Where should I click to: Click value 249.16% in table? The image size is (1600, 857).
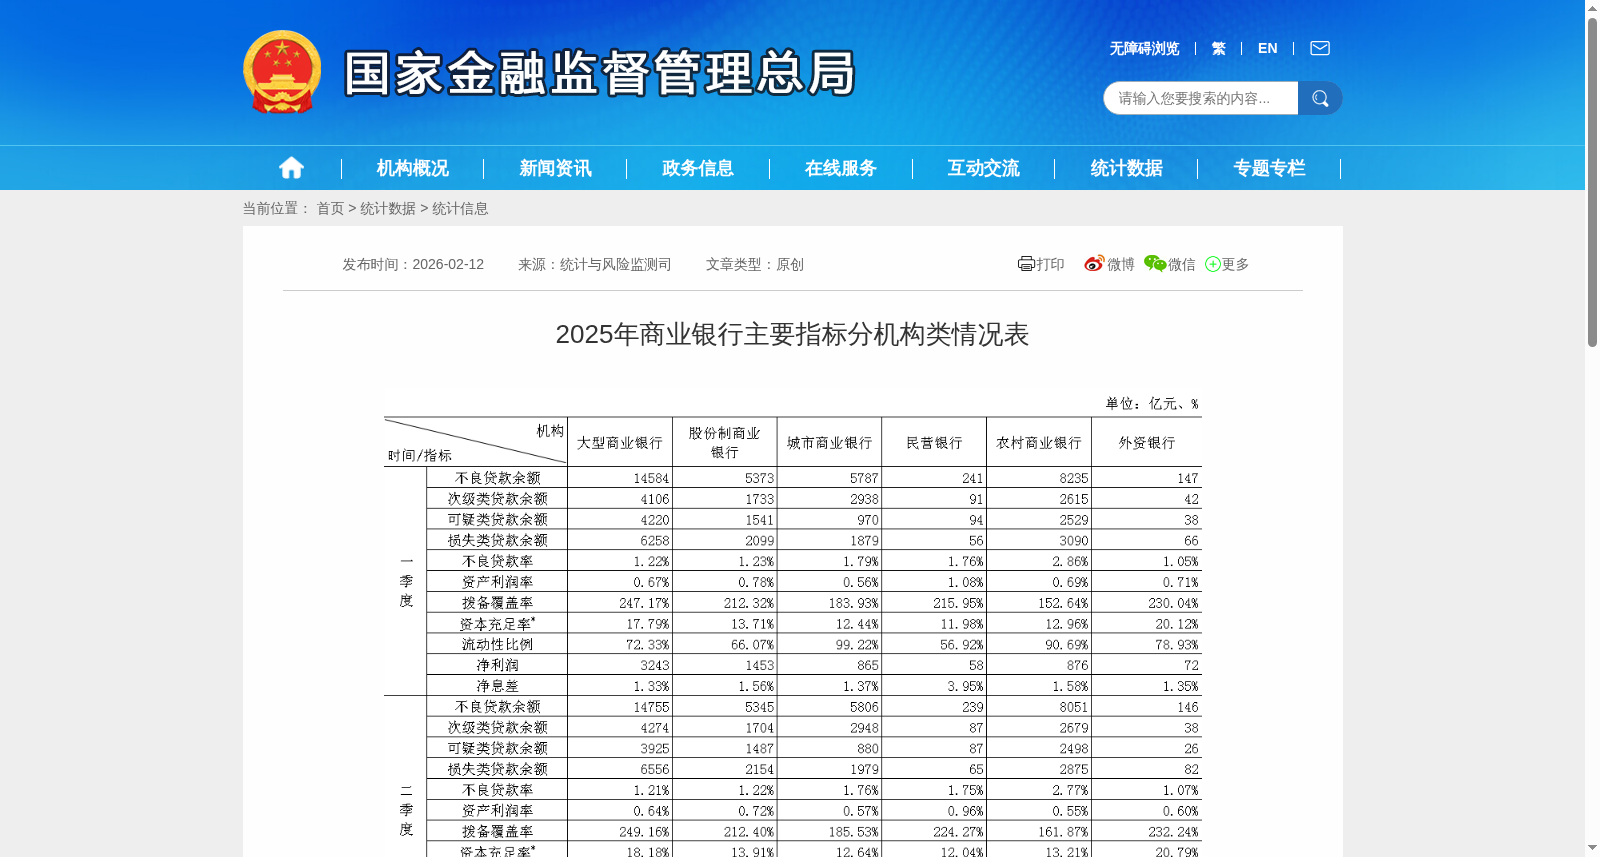coord(644,831)
